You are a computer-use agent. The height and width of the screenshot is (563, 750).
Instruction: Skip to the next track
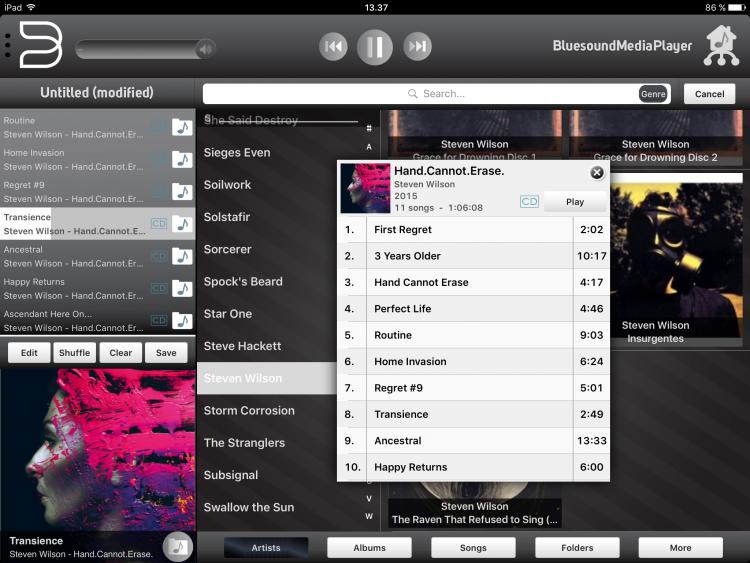[x=417, y=46]
